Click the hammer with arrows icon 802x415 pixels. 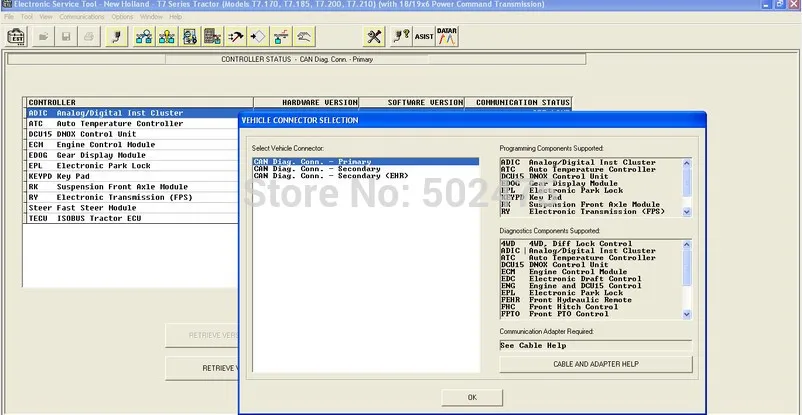pos(235,37)
